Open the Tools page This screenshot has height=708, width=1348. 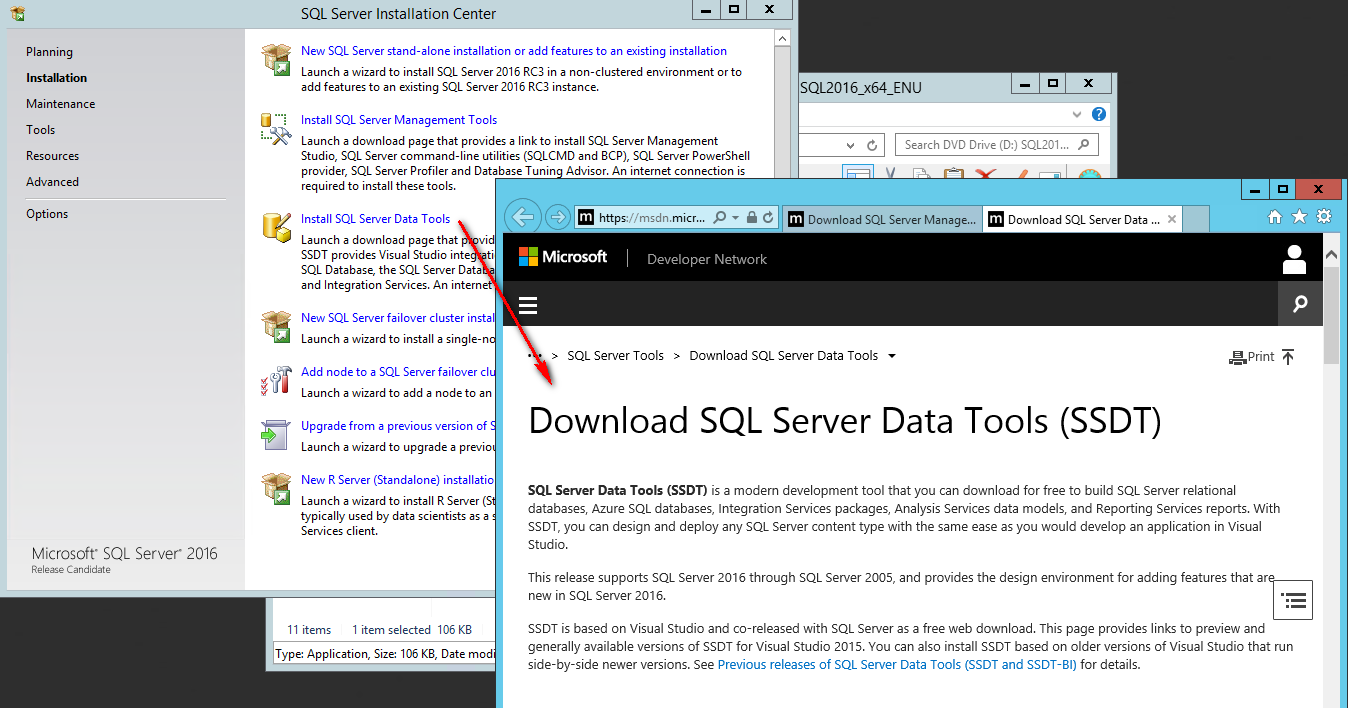41,130
